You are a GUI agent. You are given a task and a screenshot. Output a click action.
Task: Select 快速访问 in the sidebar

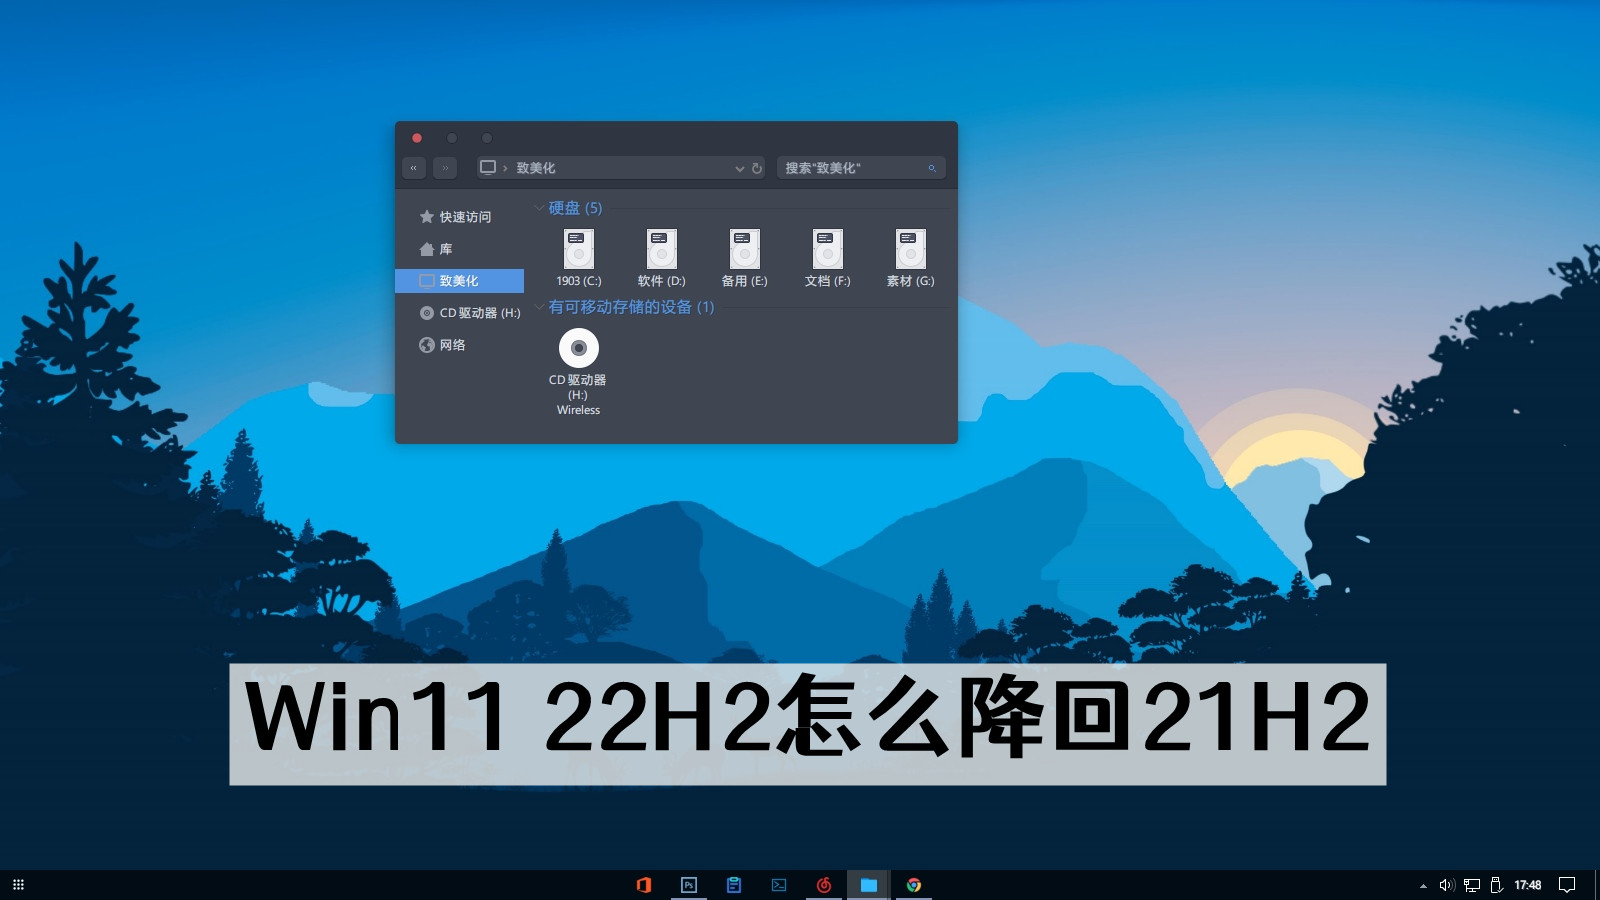tap(461, 216)
